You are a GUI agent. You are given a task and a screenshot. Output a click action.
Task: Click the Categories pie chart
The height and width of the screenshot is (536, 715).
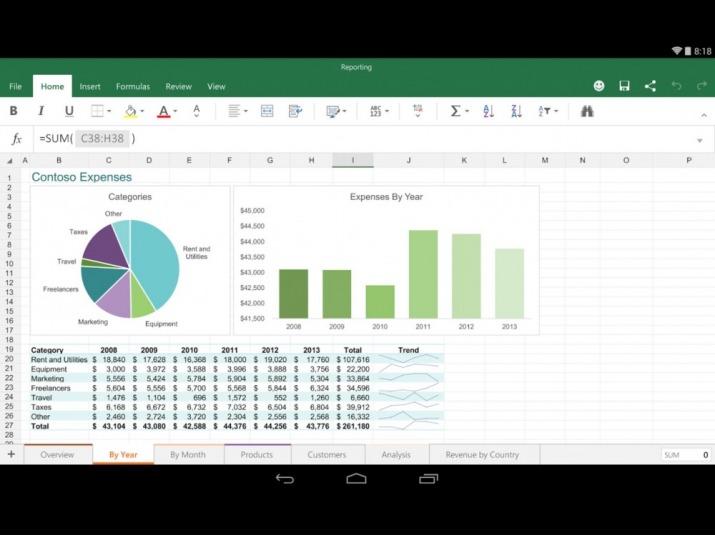(x=130, y=269)
